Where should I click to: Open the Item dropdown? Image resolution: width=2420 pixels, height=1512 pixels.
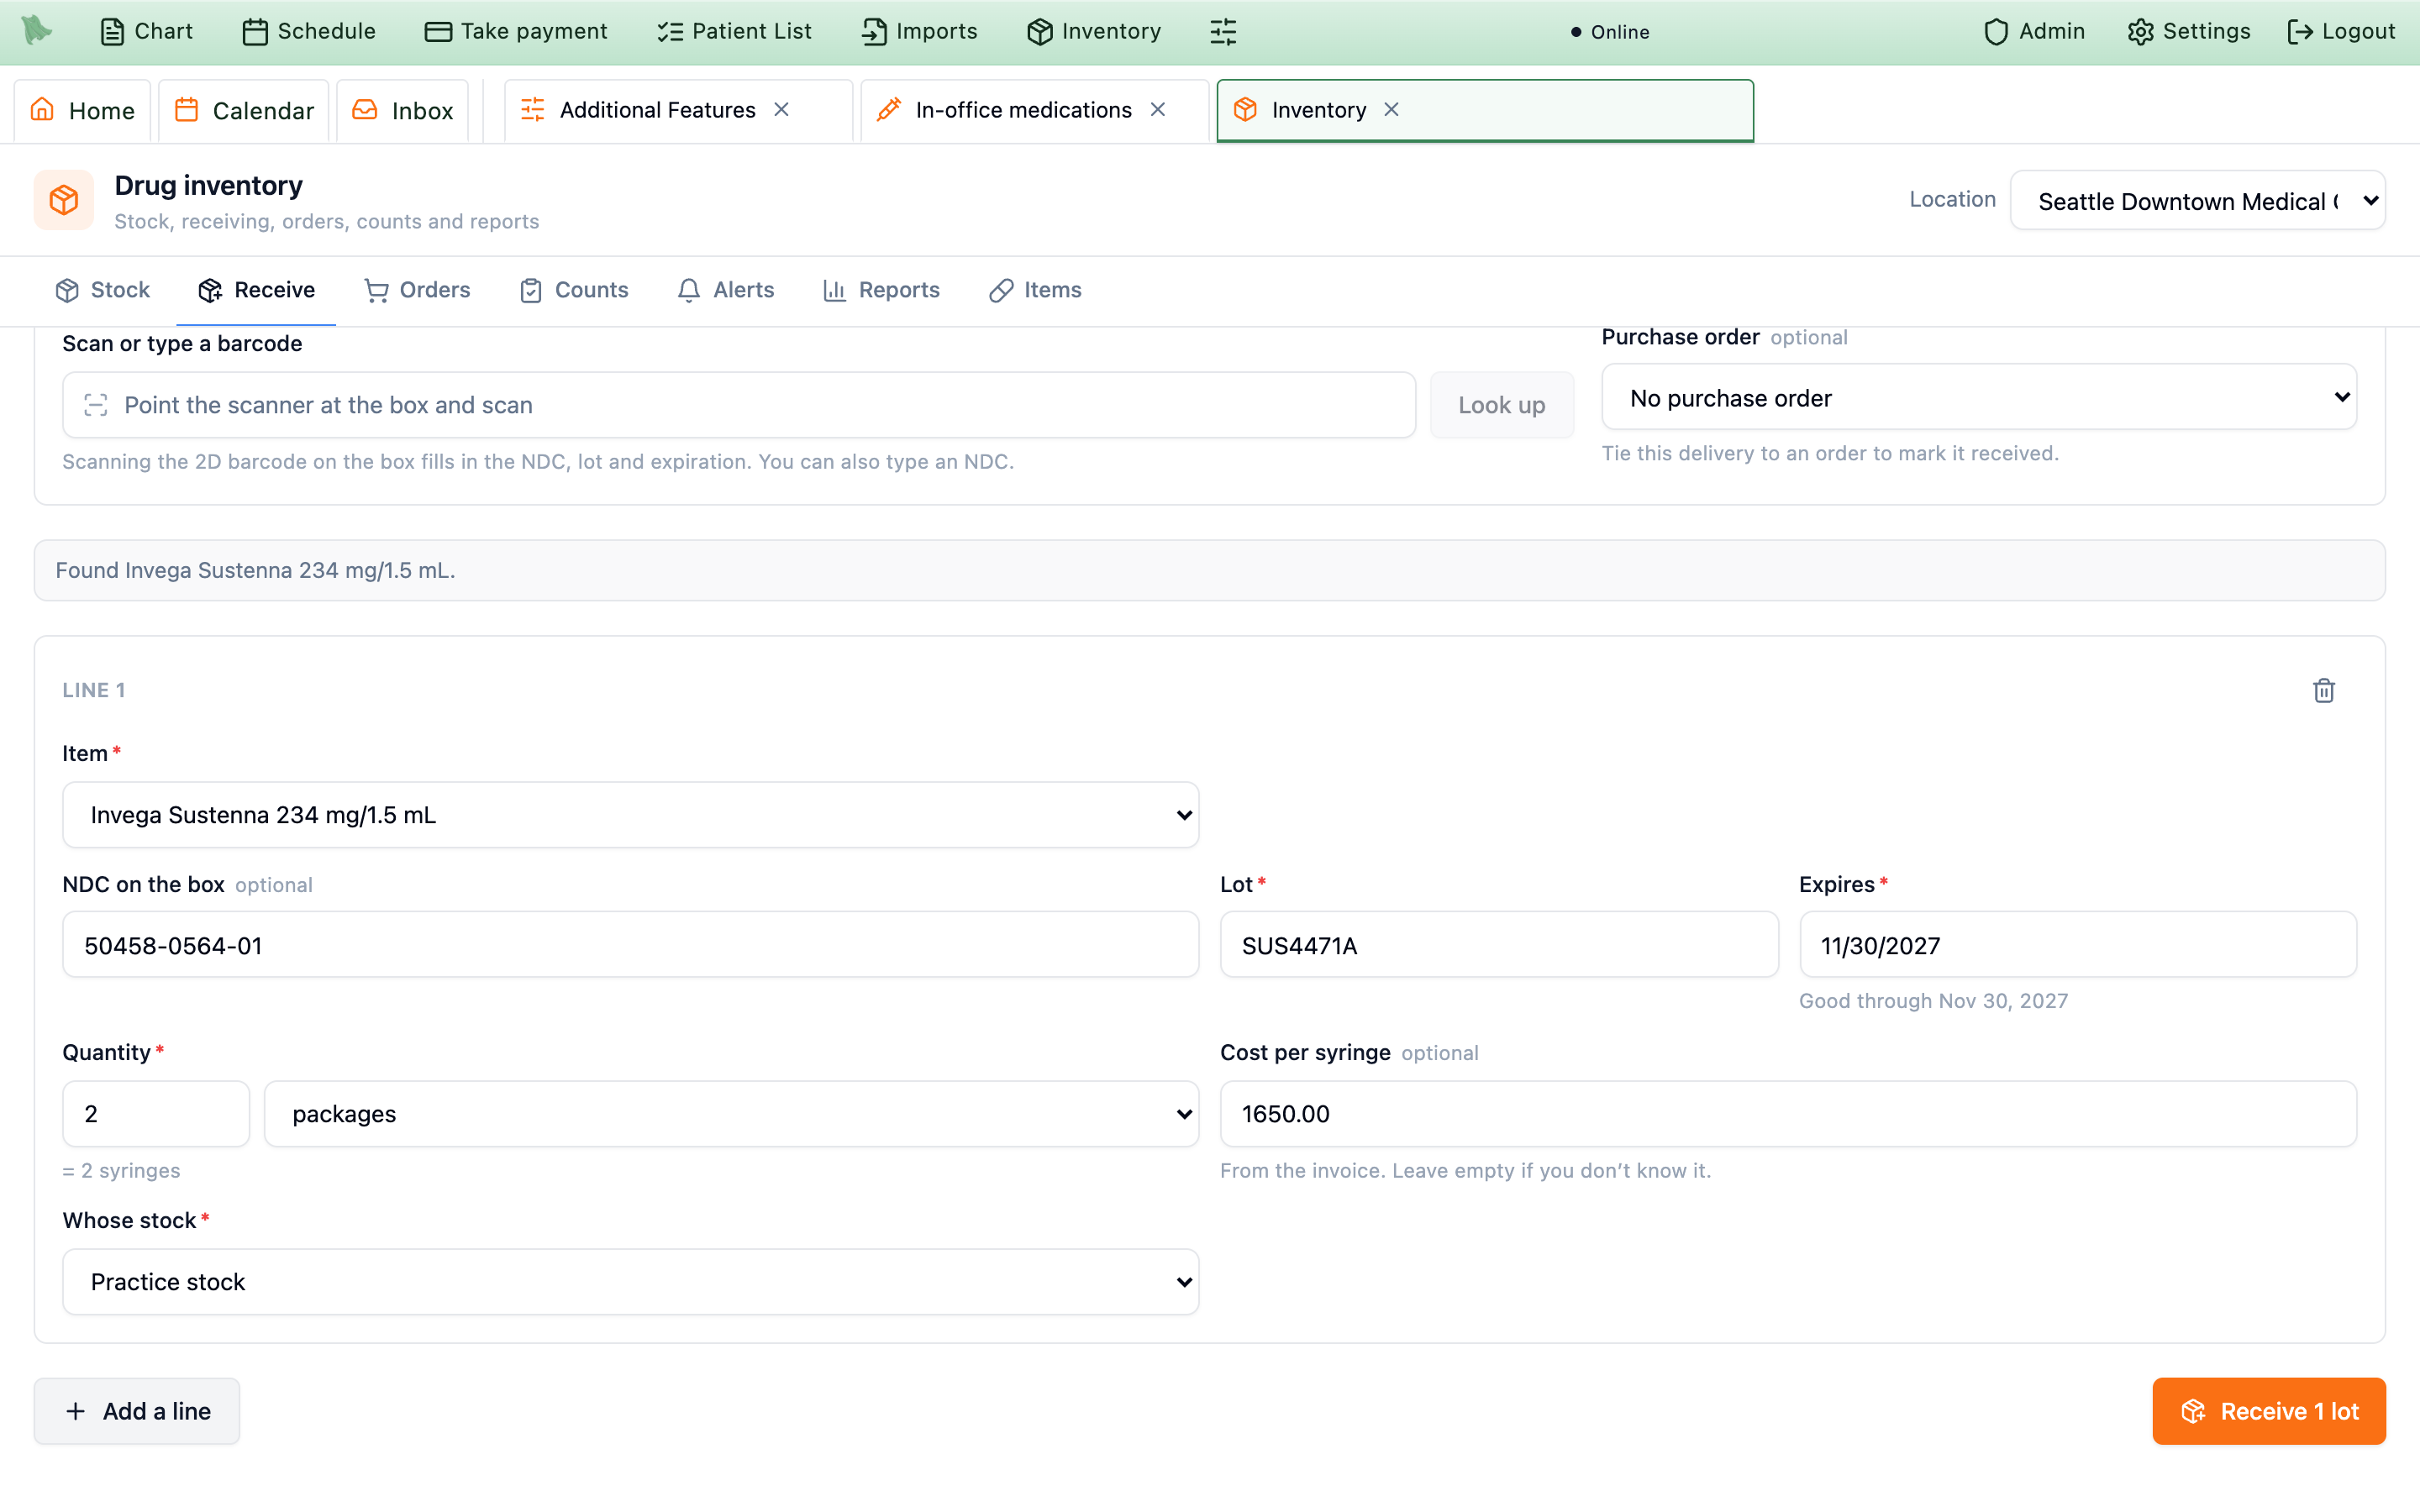[x=631, y=815]
